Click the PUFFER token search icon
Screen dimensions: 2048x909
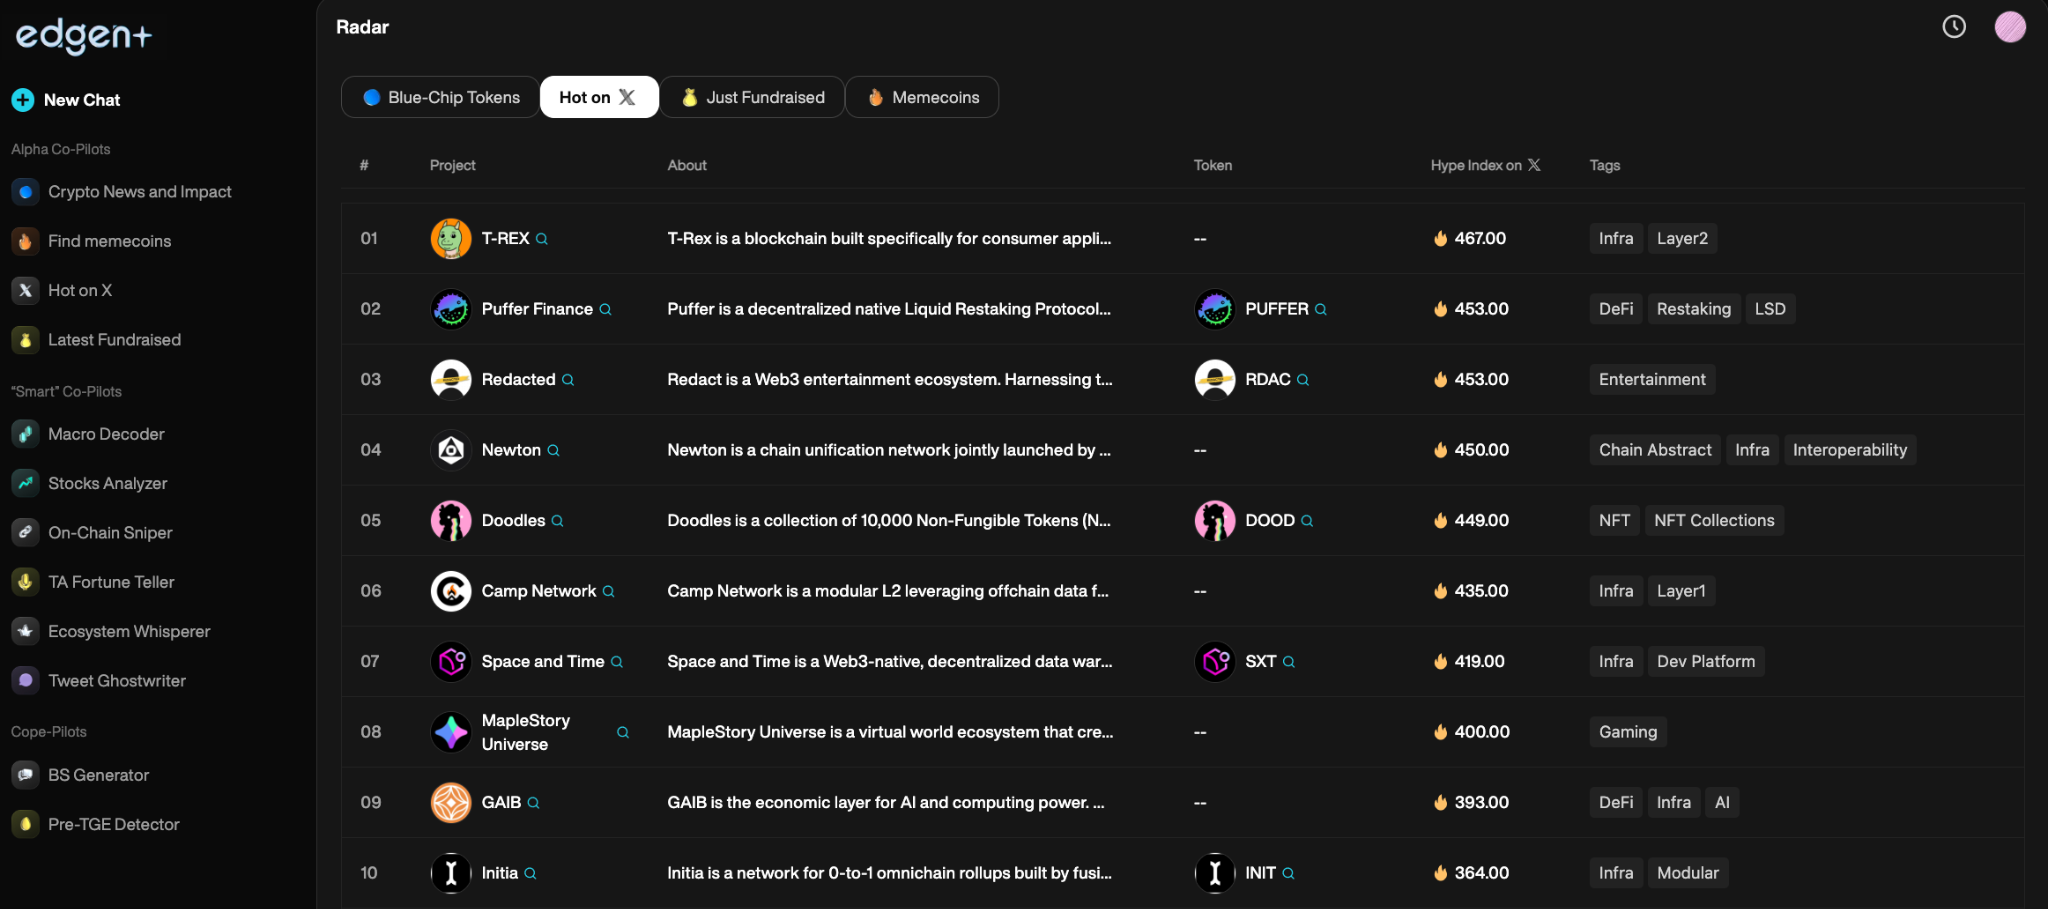1323,309
